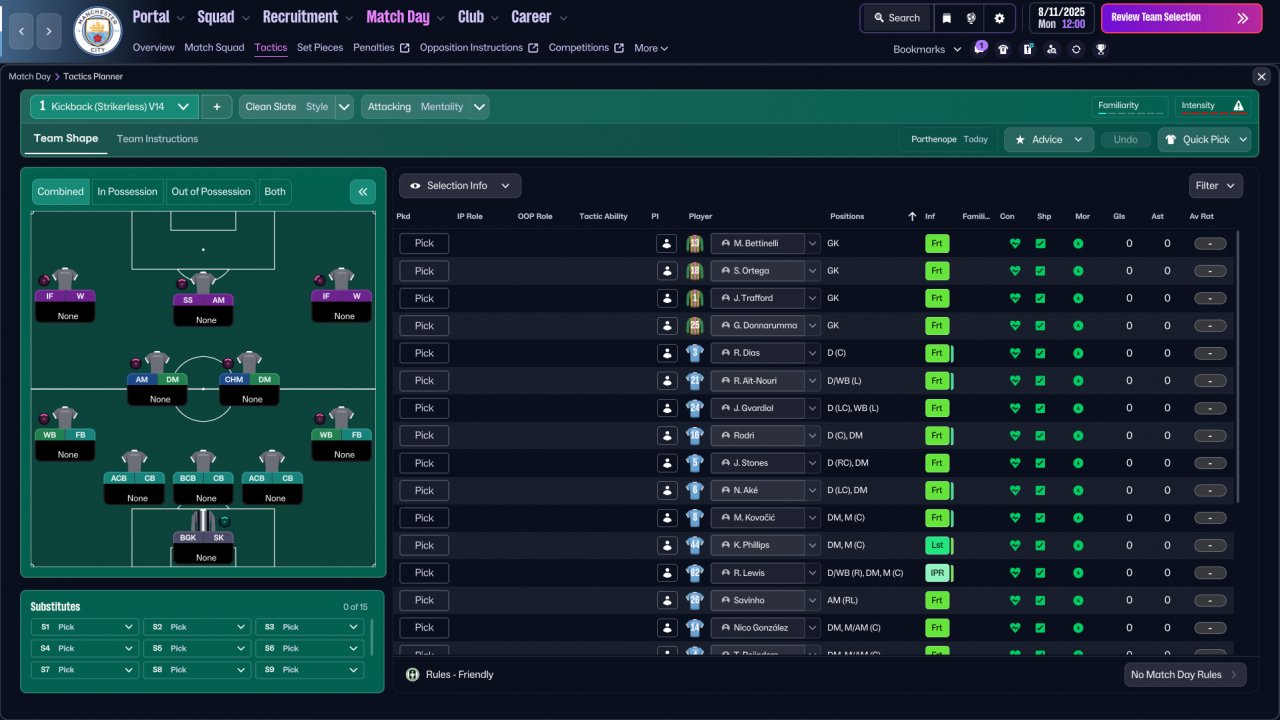Pick Rodri for the lineup

click(x=424, y=436)
